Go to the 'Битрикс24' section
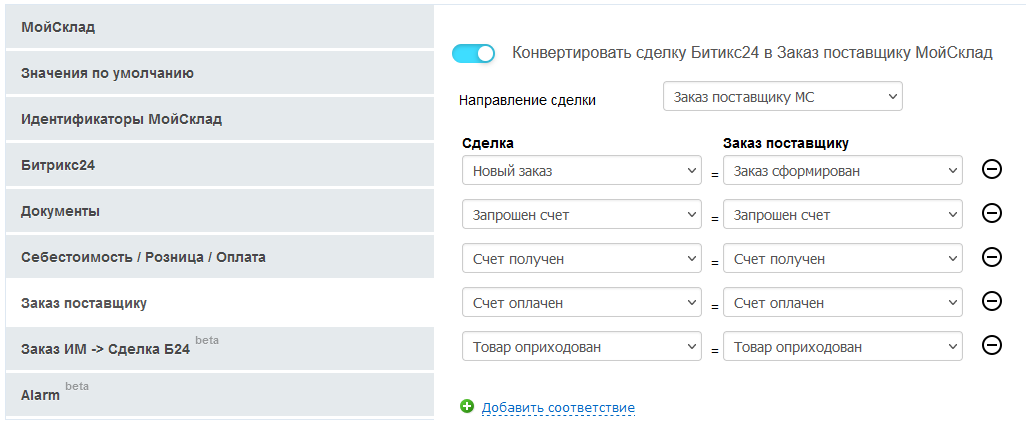 (219, 165)
